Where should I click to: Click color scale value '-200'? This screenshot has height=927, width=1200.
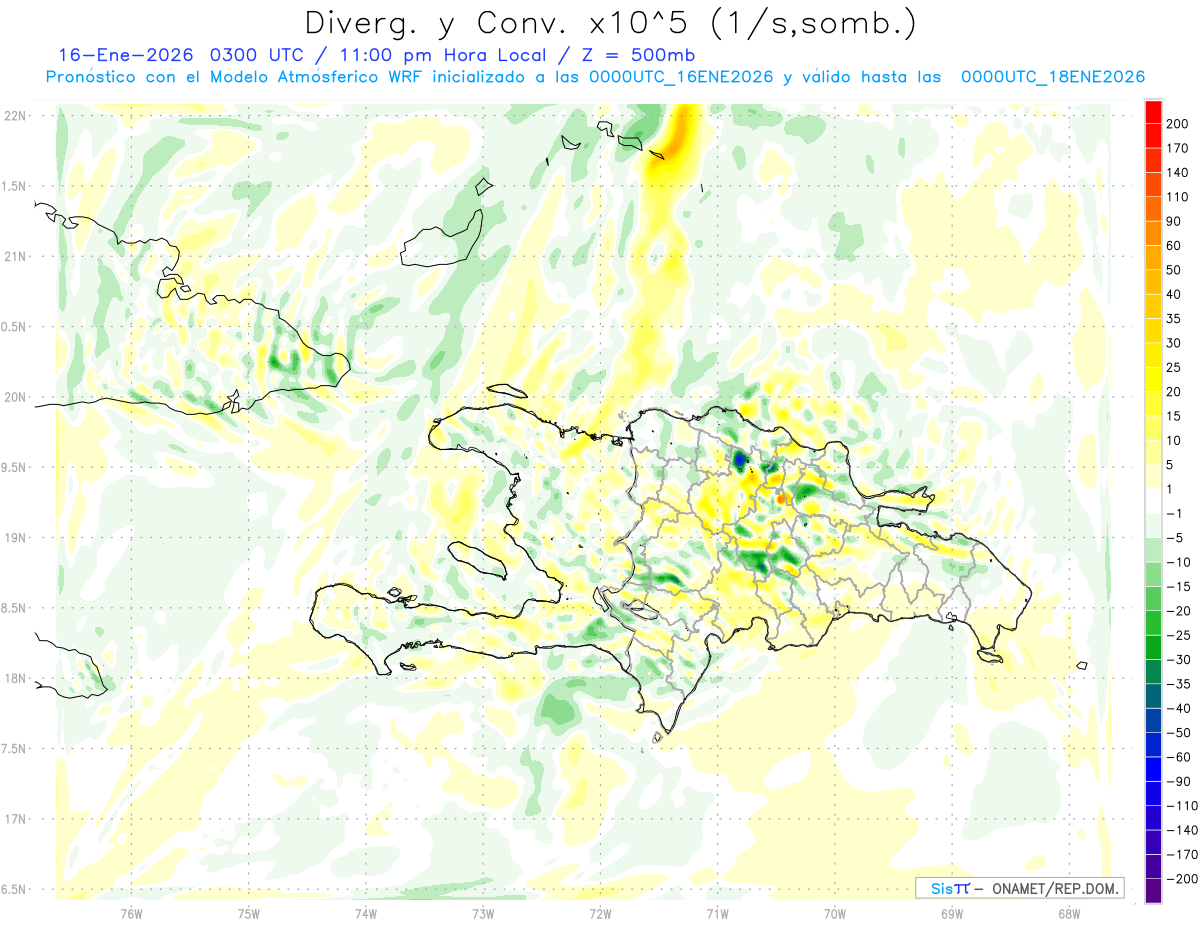coord(1184,878)
